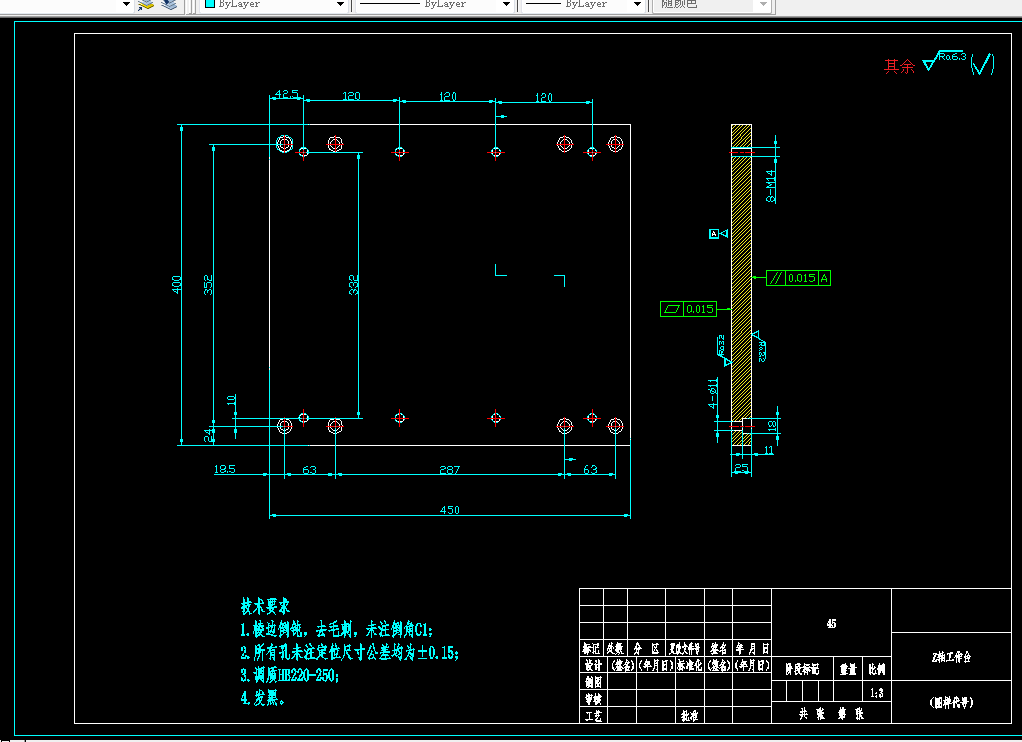Viewport: 1022px width, 742px height.
Task: Click the 25 thickness dimension
Action: tap(741, 468)
